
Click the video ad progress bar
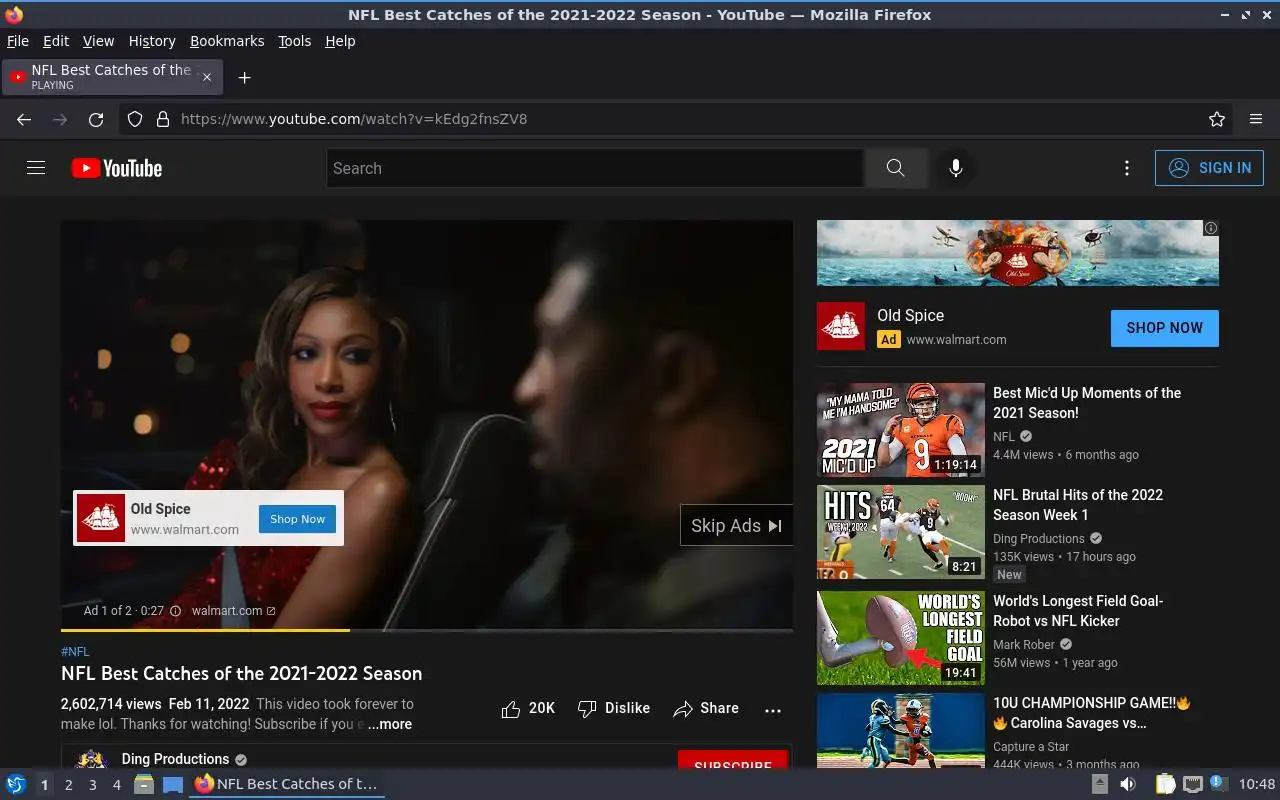point(427,630)
